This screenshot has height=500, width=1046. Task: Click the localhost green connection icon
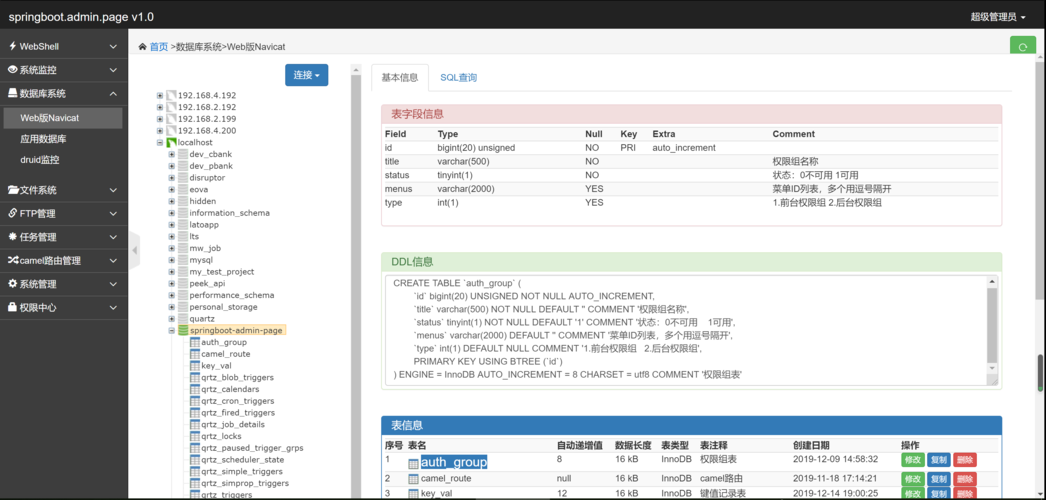point(171,143)
